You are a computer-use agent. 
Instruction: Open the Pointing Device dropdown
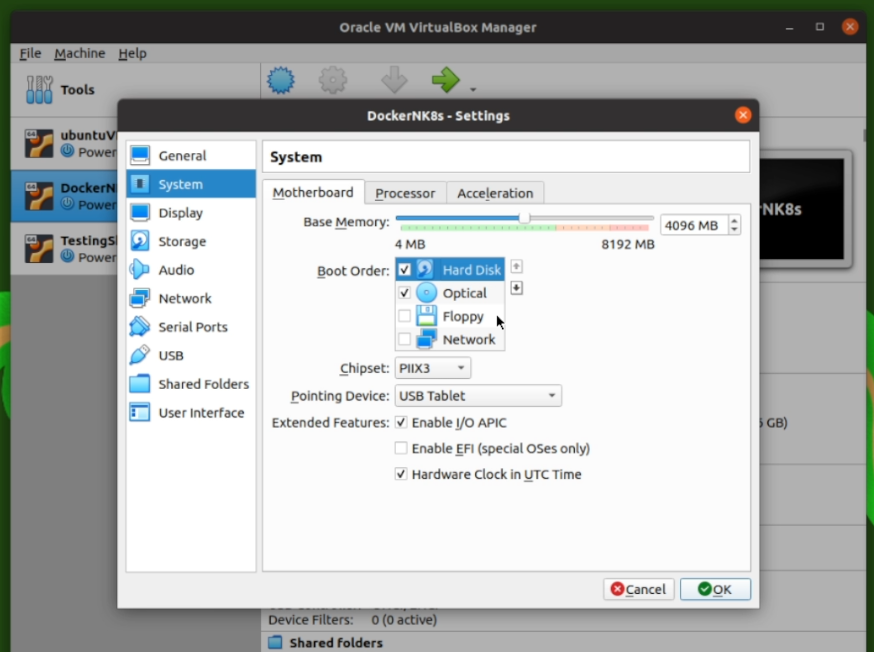478,395
